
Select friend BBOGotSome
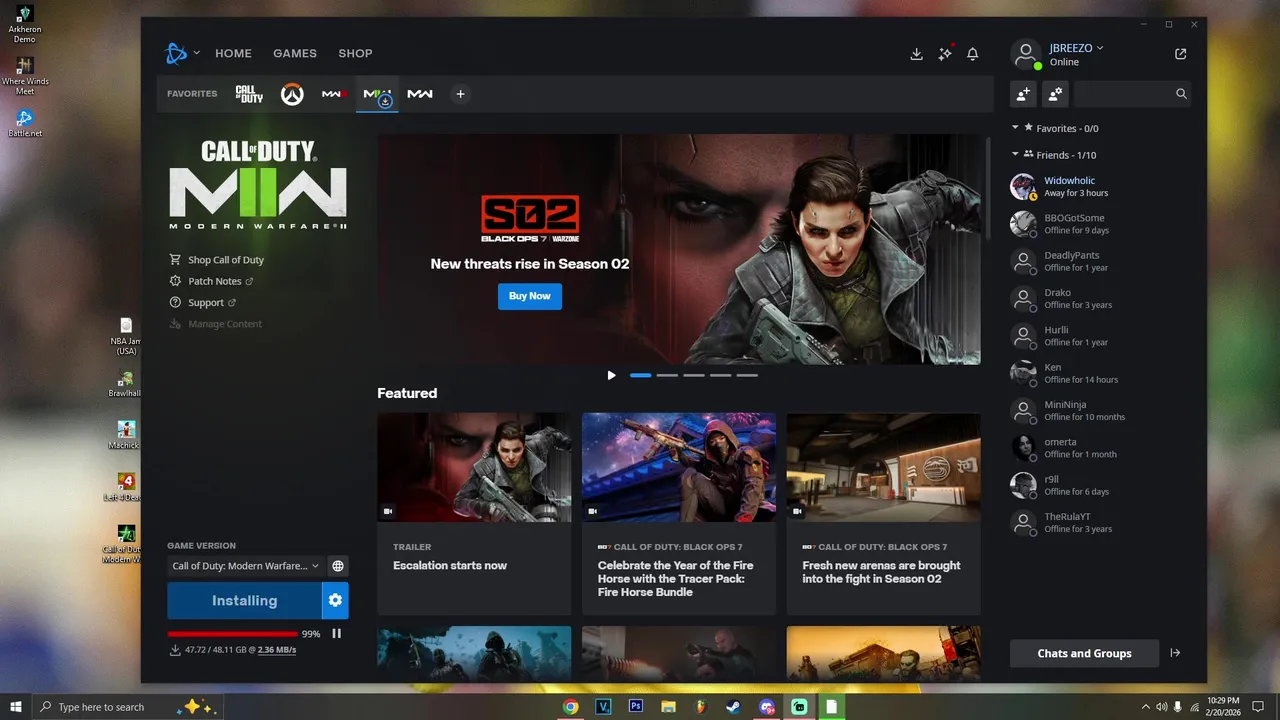(1100, 224)
